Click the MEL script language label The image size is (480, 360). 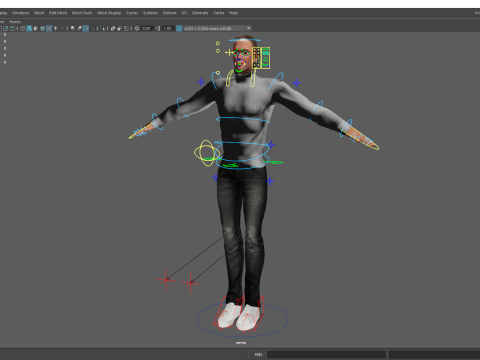click(258, 354)
